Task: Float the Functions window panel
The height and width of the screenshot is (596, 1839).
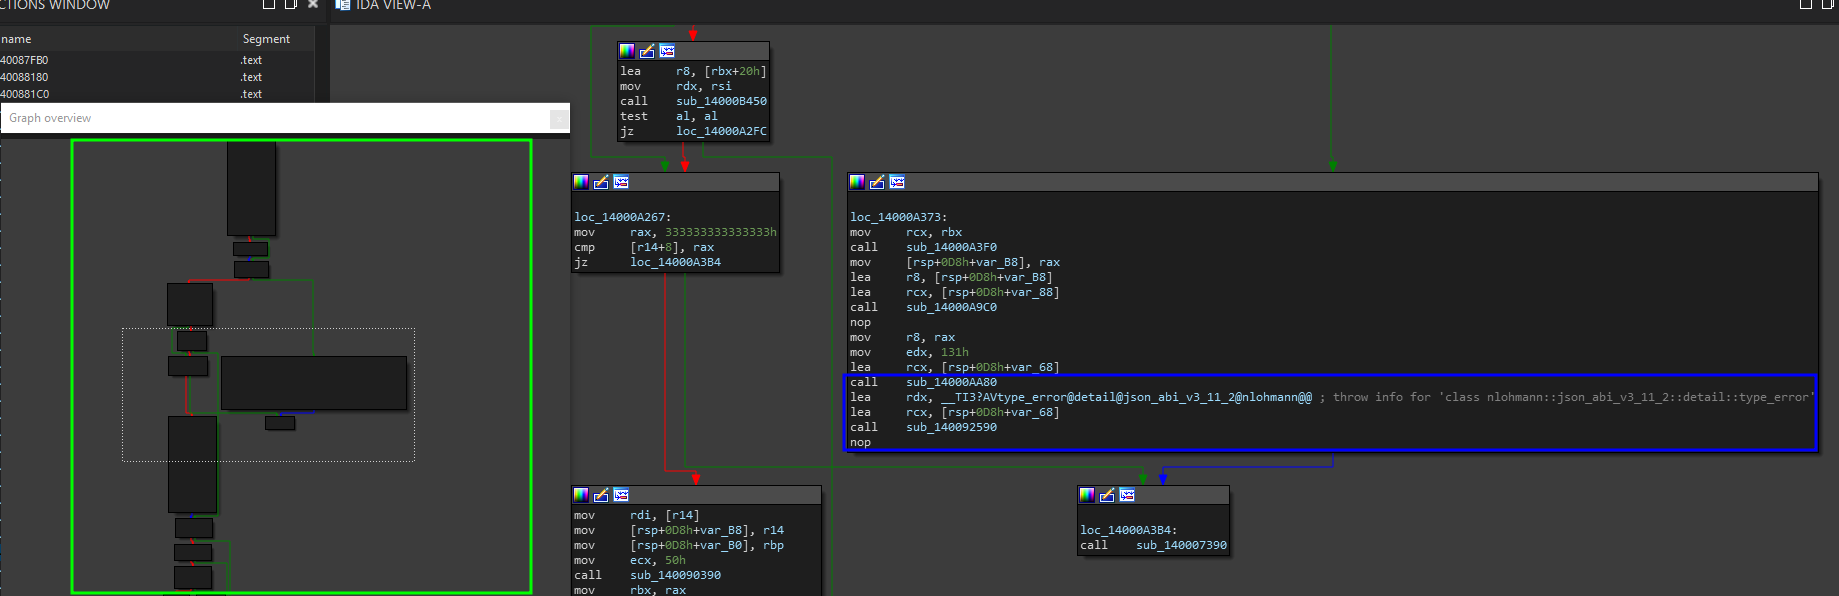Action: click(291, 4)
